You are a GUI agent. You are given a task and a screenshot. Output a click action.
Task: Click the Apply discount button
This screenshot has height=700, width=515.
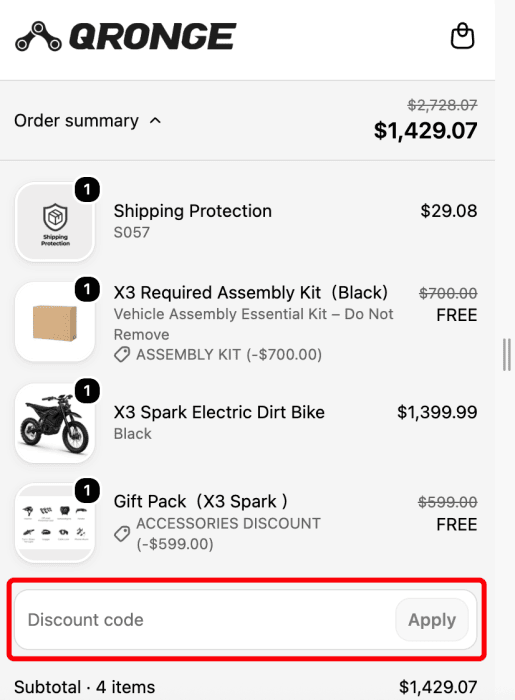[x=432, y=620]
